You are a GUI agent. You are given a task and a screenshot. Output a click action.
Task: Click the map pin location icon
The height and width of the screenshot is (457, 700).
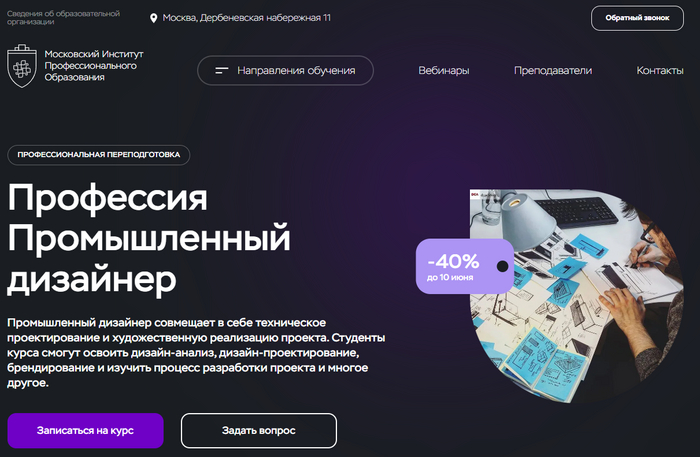point(154,18)
